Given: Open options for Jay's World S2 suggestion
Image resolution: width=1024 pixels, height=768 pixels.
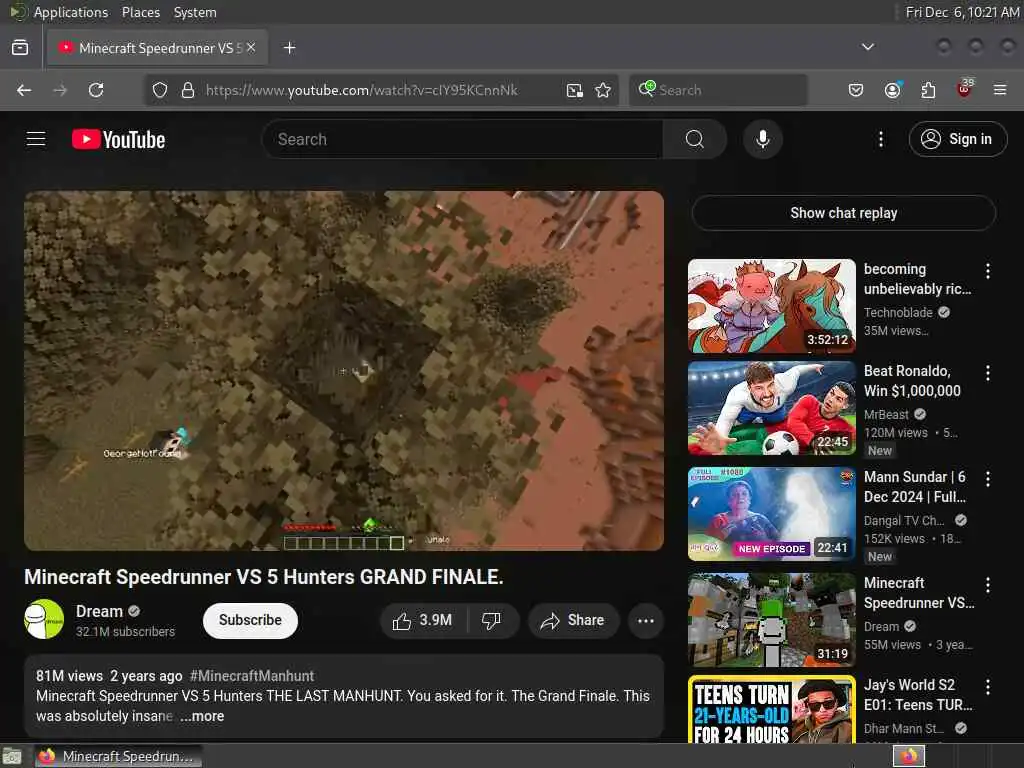Looking at the screenshot, I should pyautogui.click(x=987, y=687).
